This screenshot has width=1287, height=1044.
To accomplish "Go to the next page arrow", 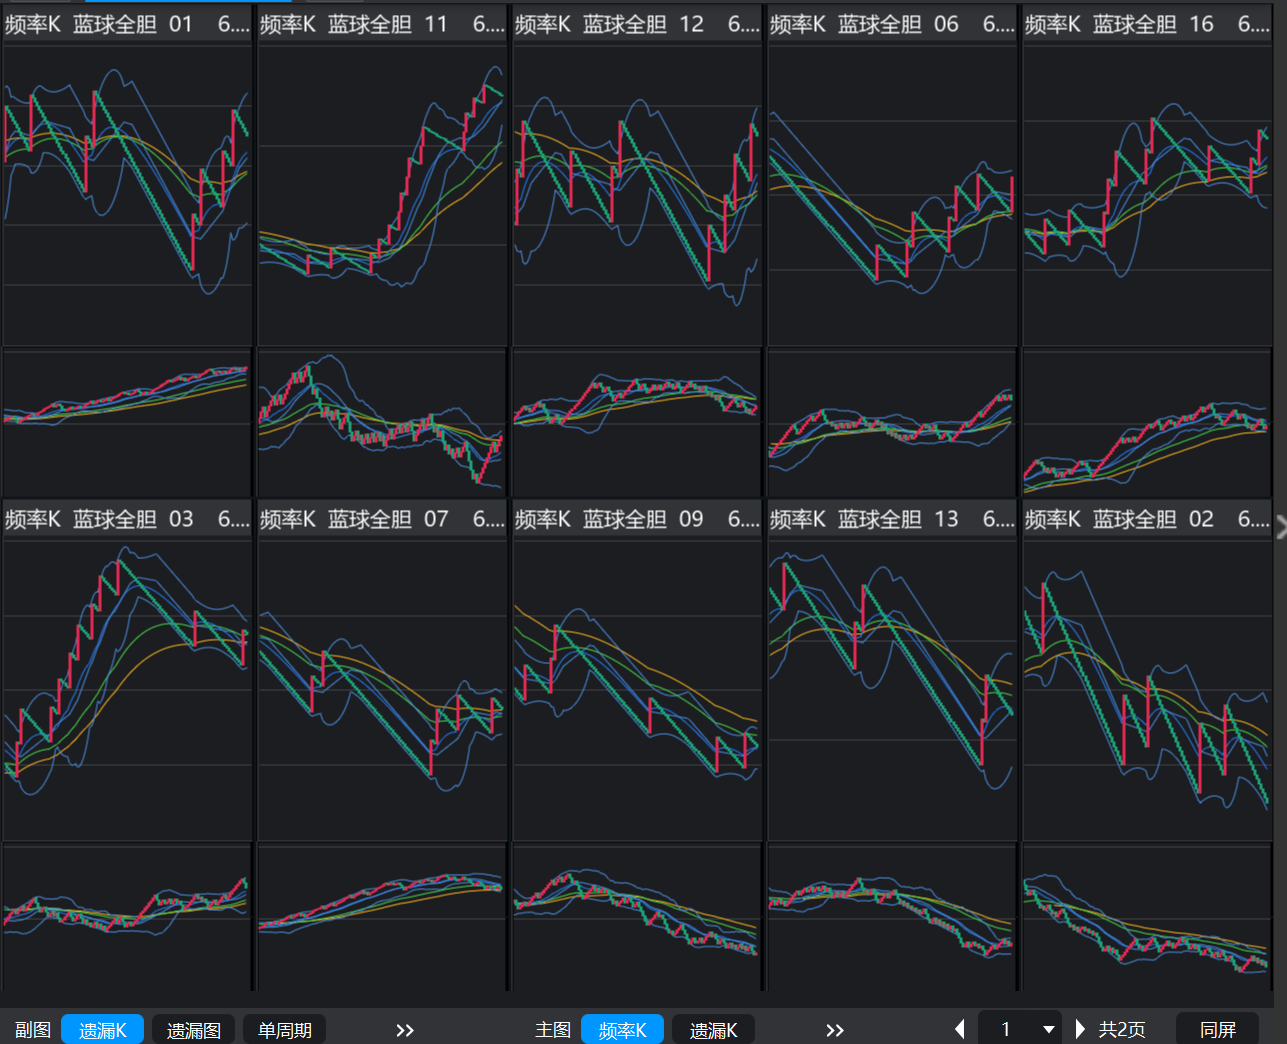I will 1080,1029.
